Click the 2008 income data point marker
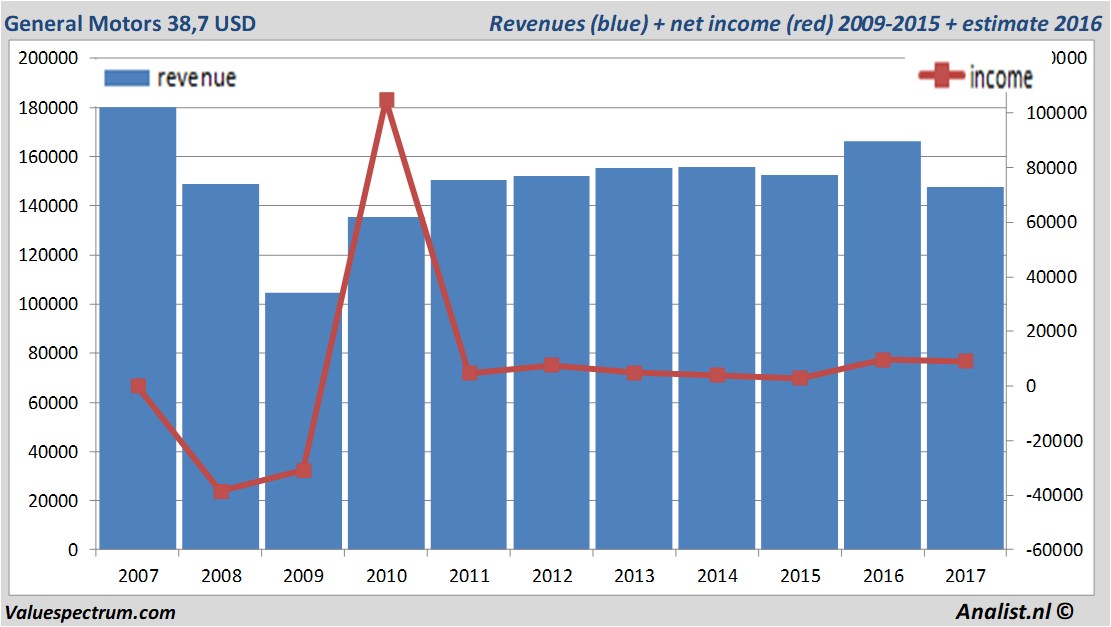Image resolution: width=1111 pixels, height=627 pixels. (x=221, y=490)
